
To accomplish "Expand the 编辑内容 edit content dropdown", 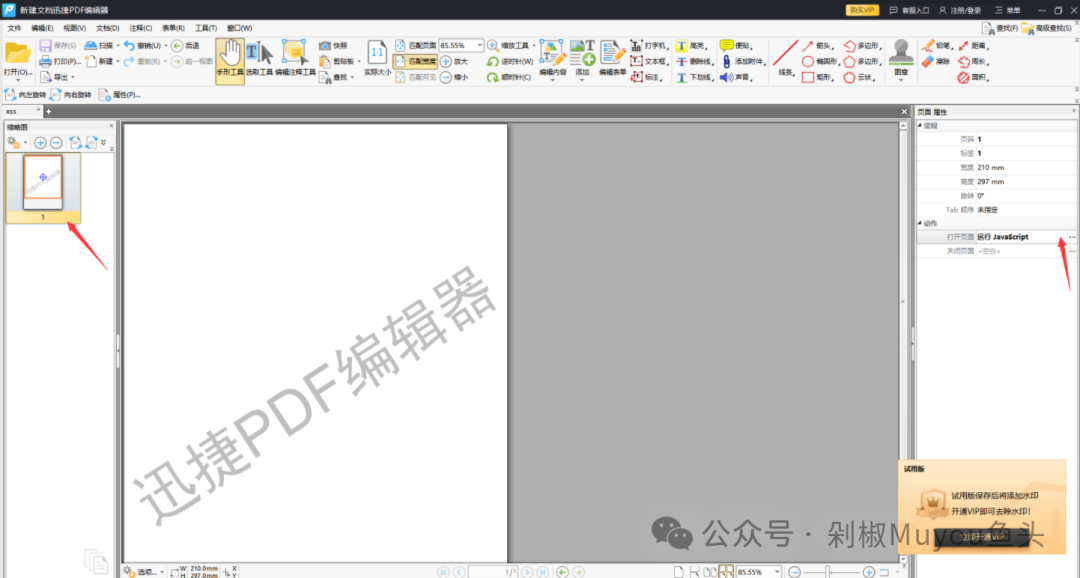I will tap(552, 80).
